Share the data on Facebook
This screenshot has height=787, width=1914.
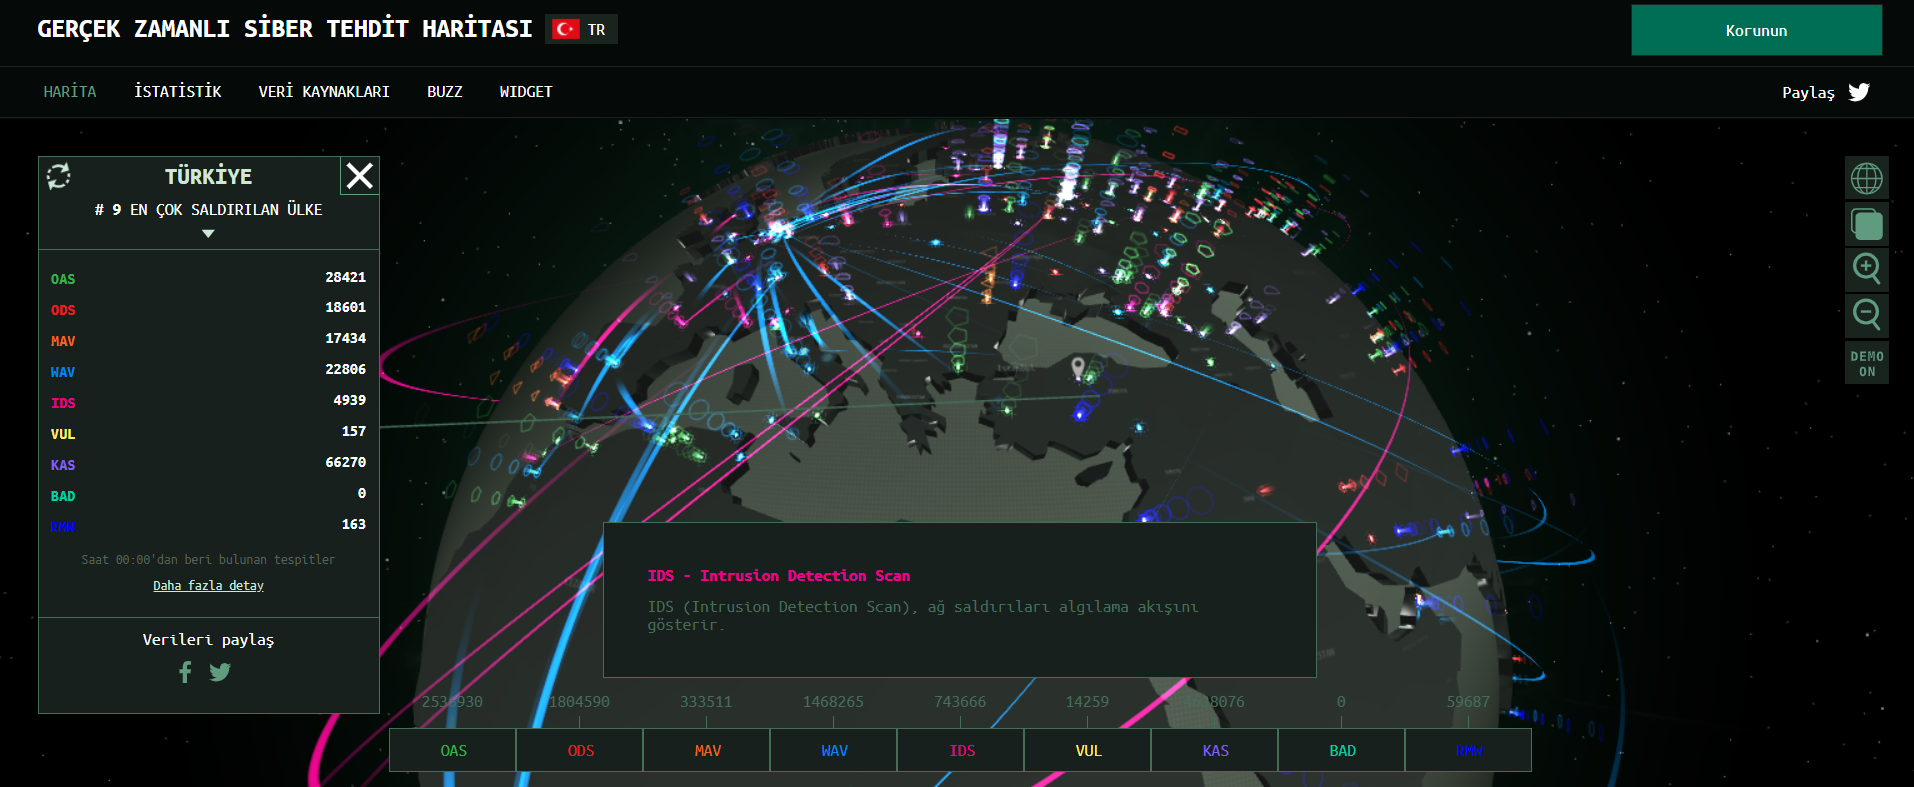tap(185, 672)
